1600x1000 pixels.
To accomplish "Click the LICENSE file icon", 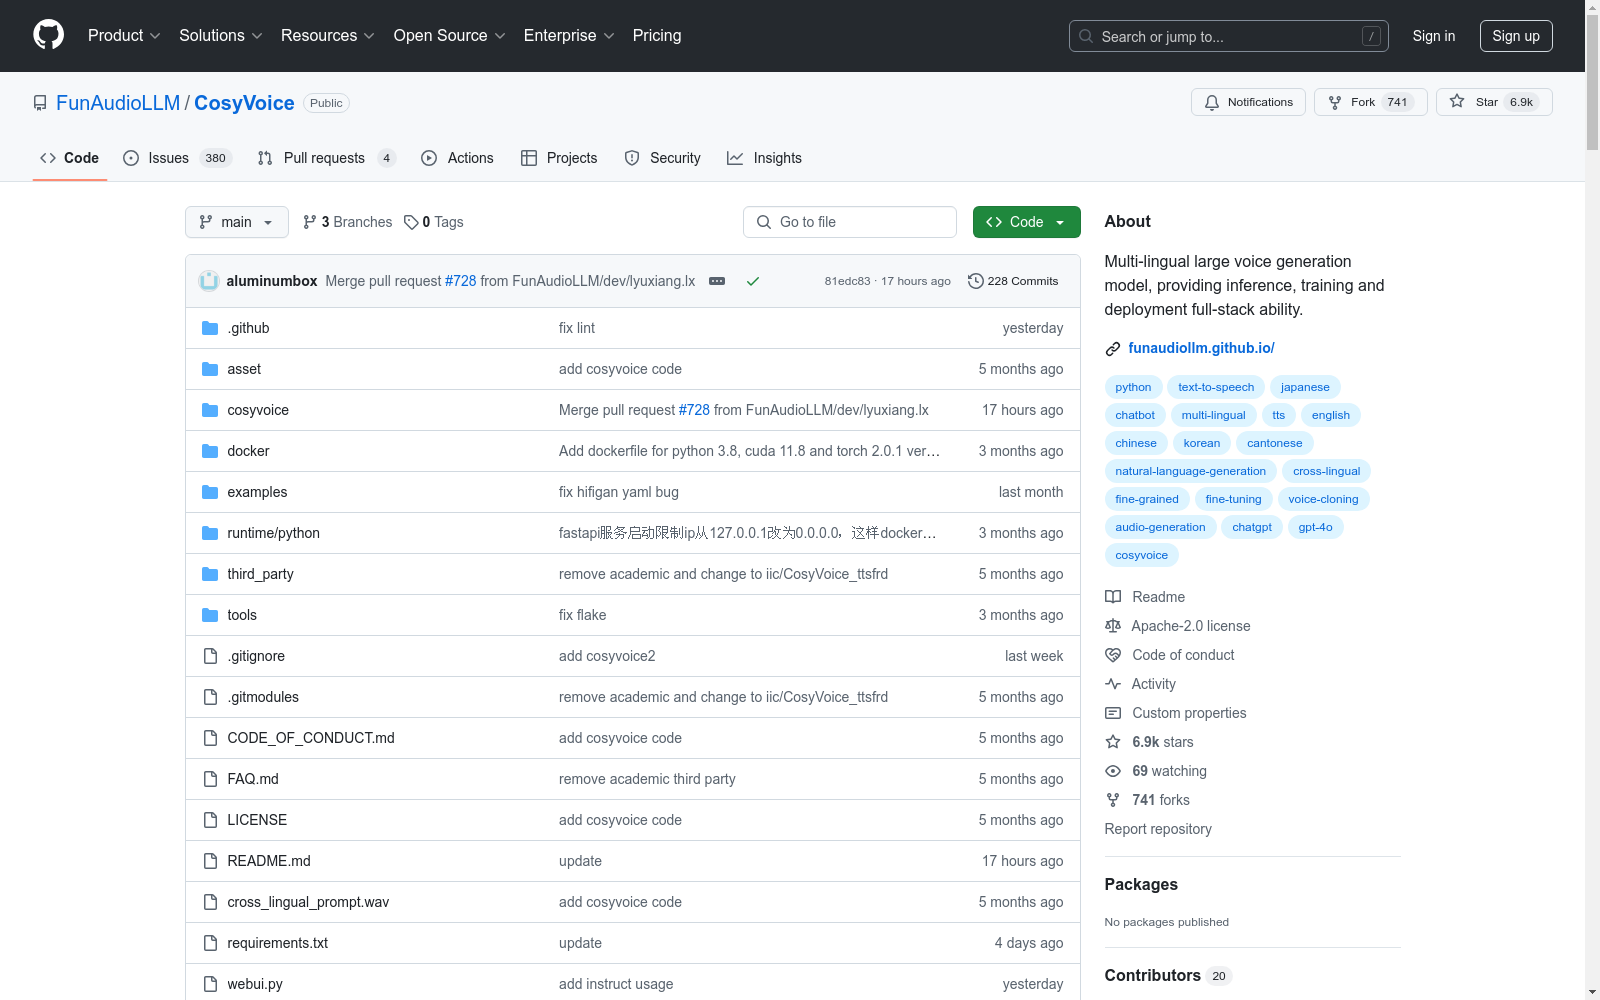I will [x=210, y=820].
